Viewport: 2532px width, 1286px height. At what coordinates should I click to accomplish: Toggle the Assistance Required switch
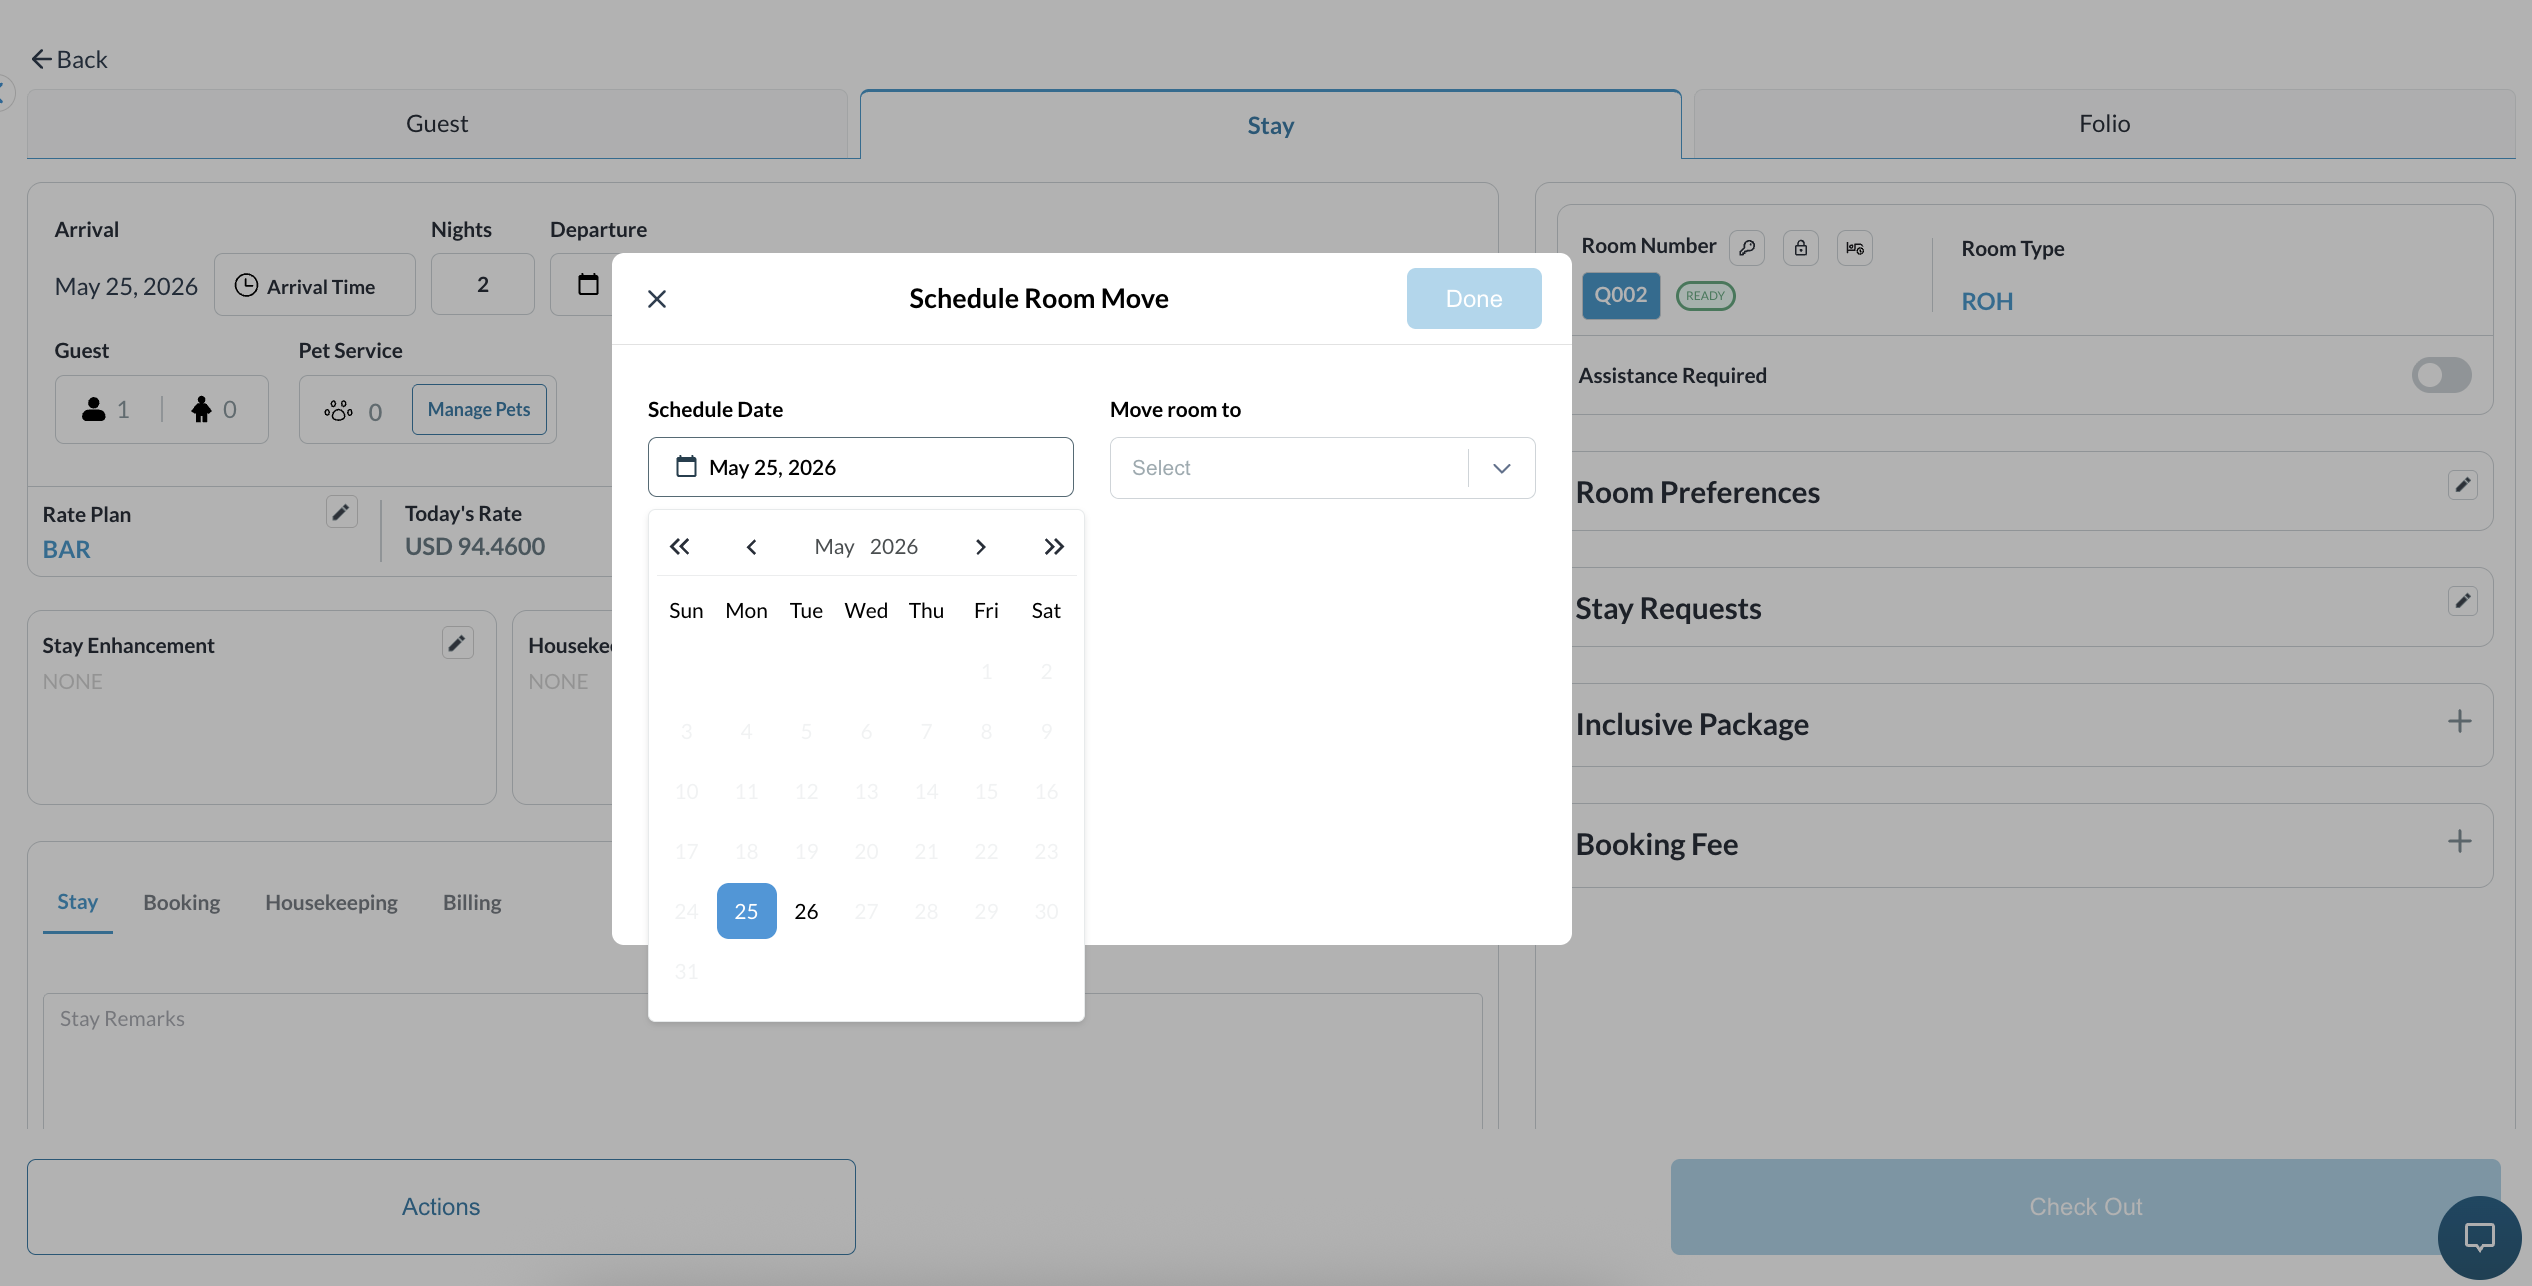[x=2442, y=375]
